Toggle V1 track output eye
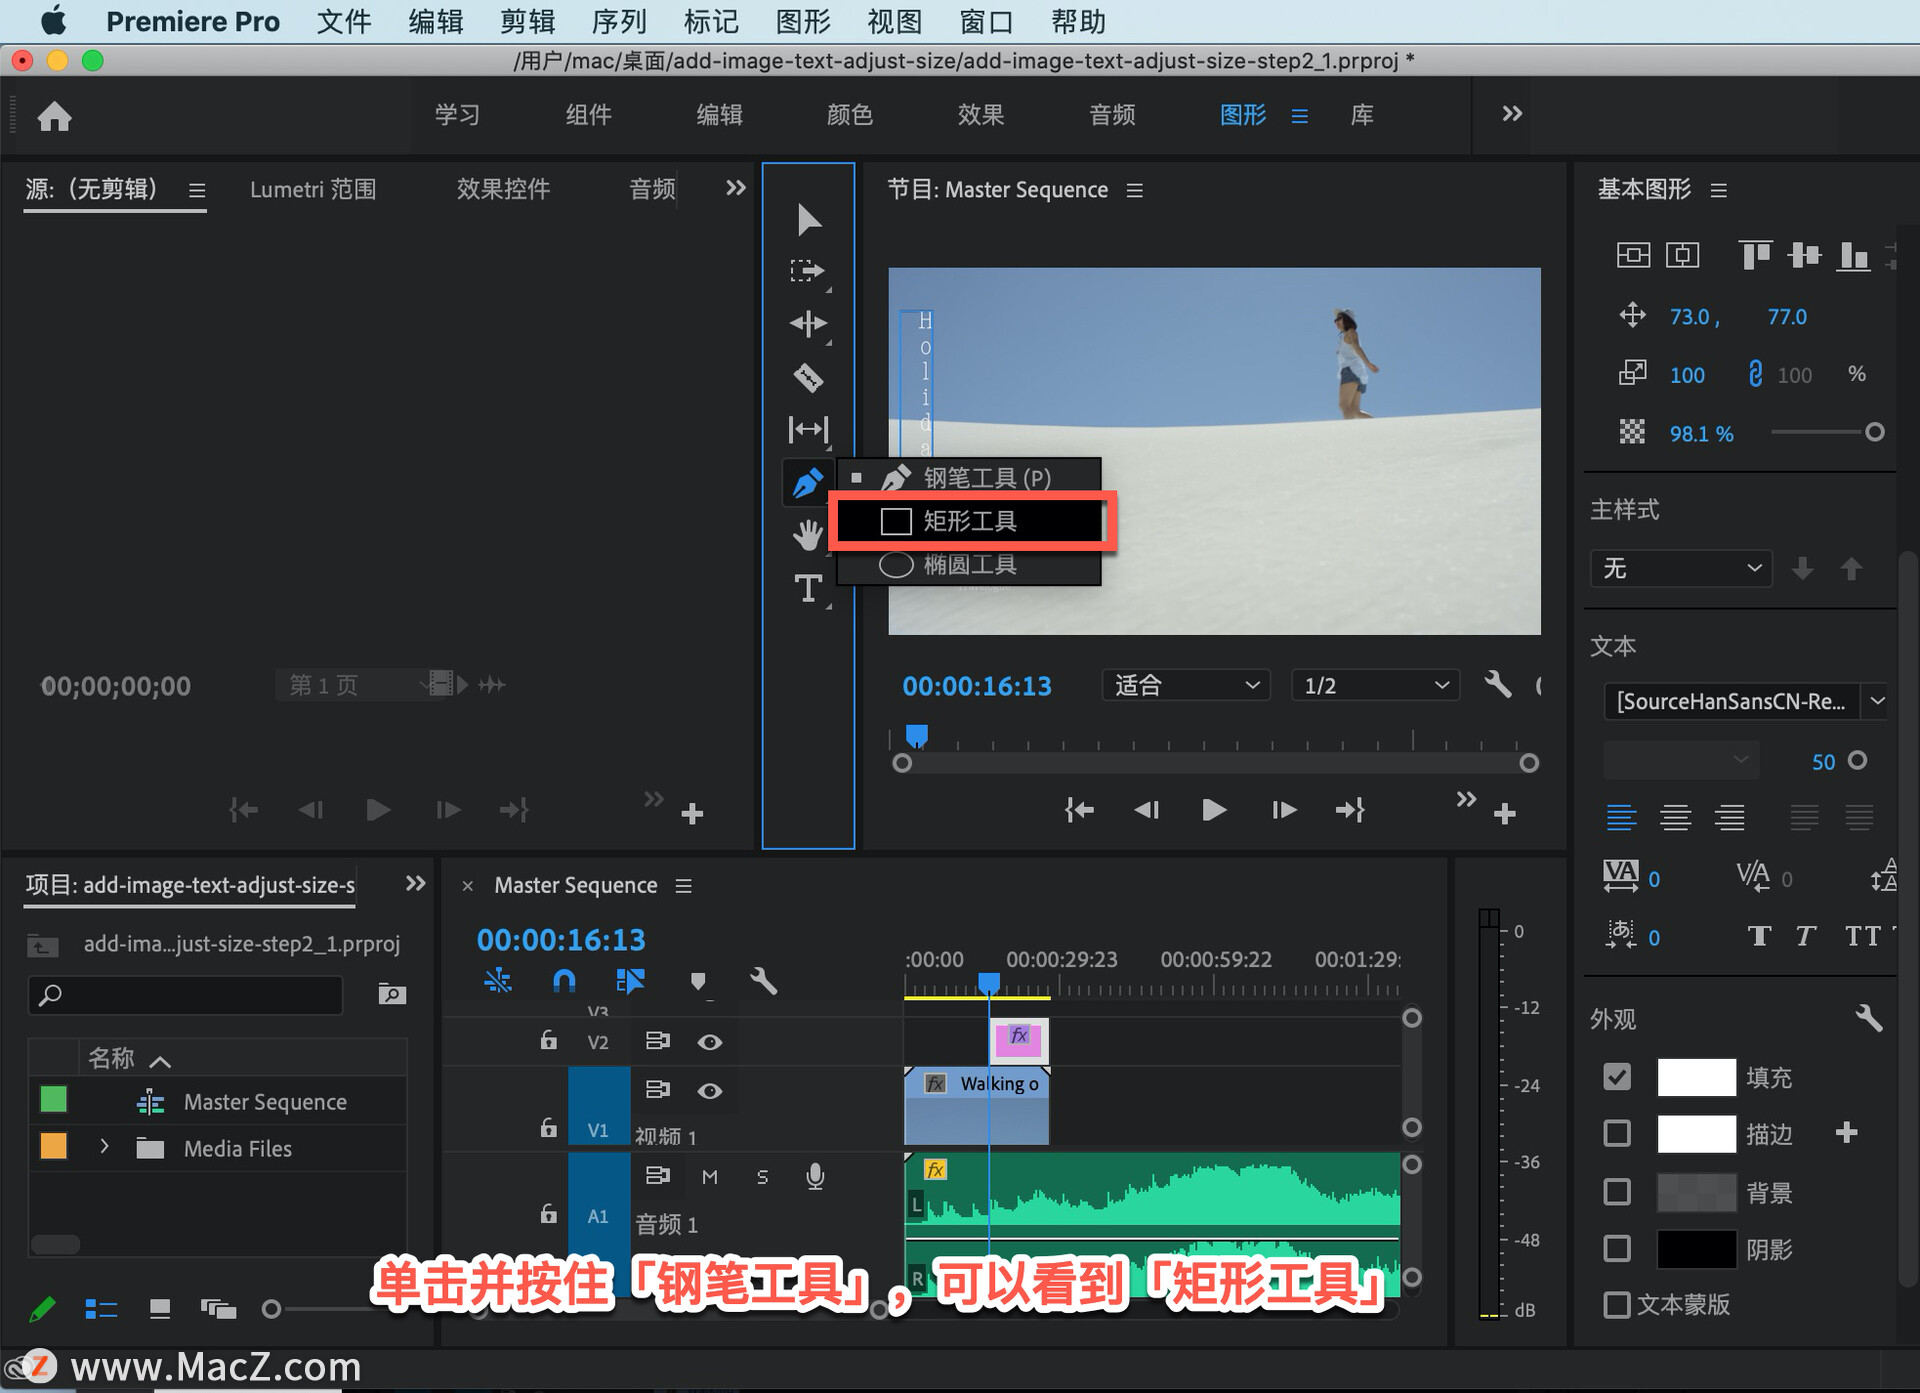The height and width of the screenshot is (1393, 1920). point(710,1090)
